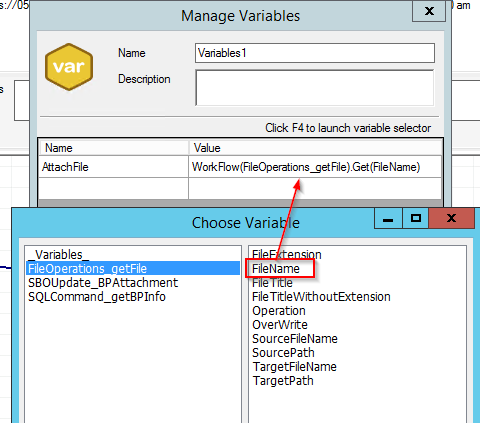Pick the OverWrite variable
Screen dimensions: 480x423
point(280,325)
